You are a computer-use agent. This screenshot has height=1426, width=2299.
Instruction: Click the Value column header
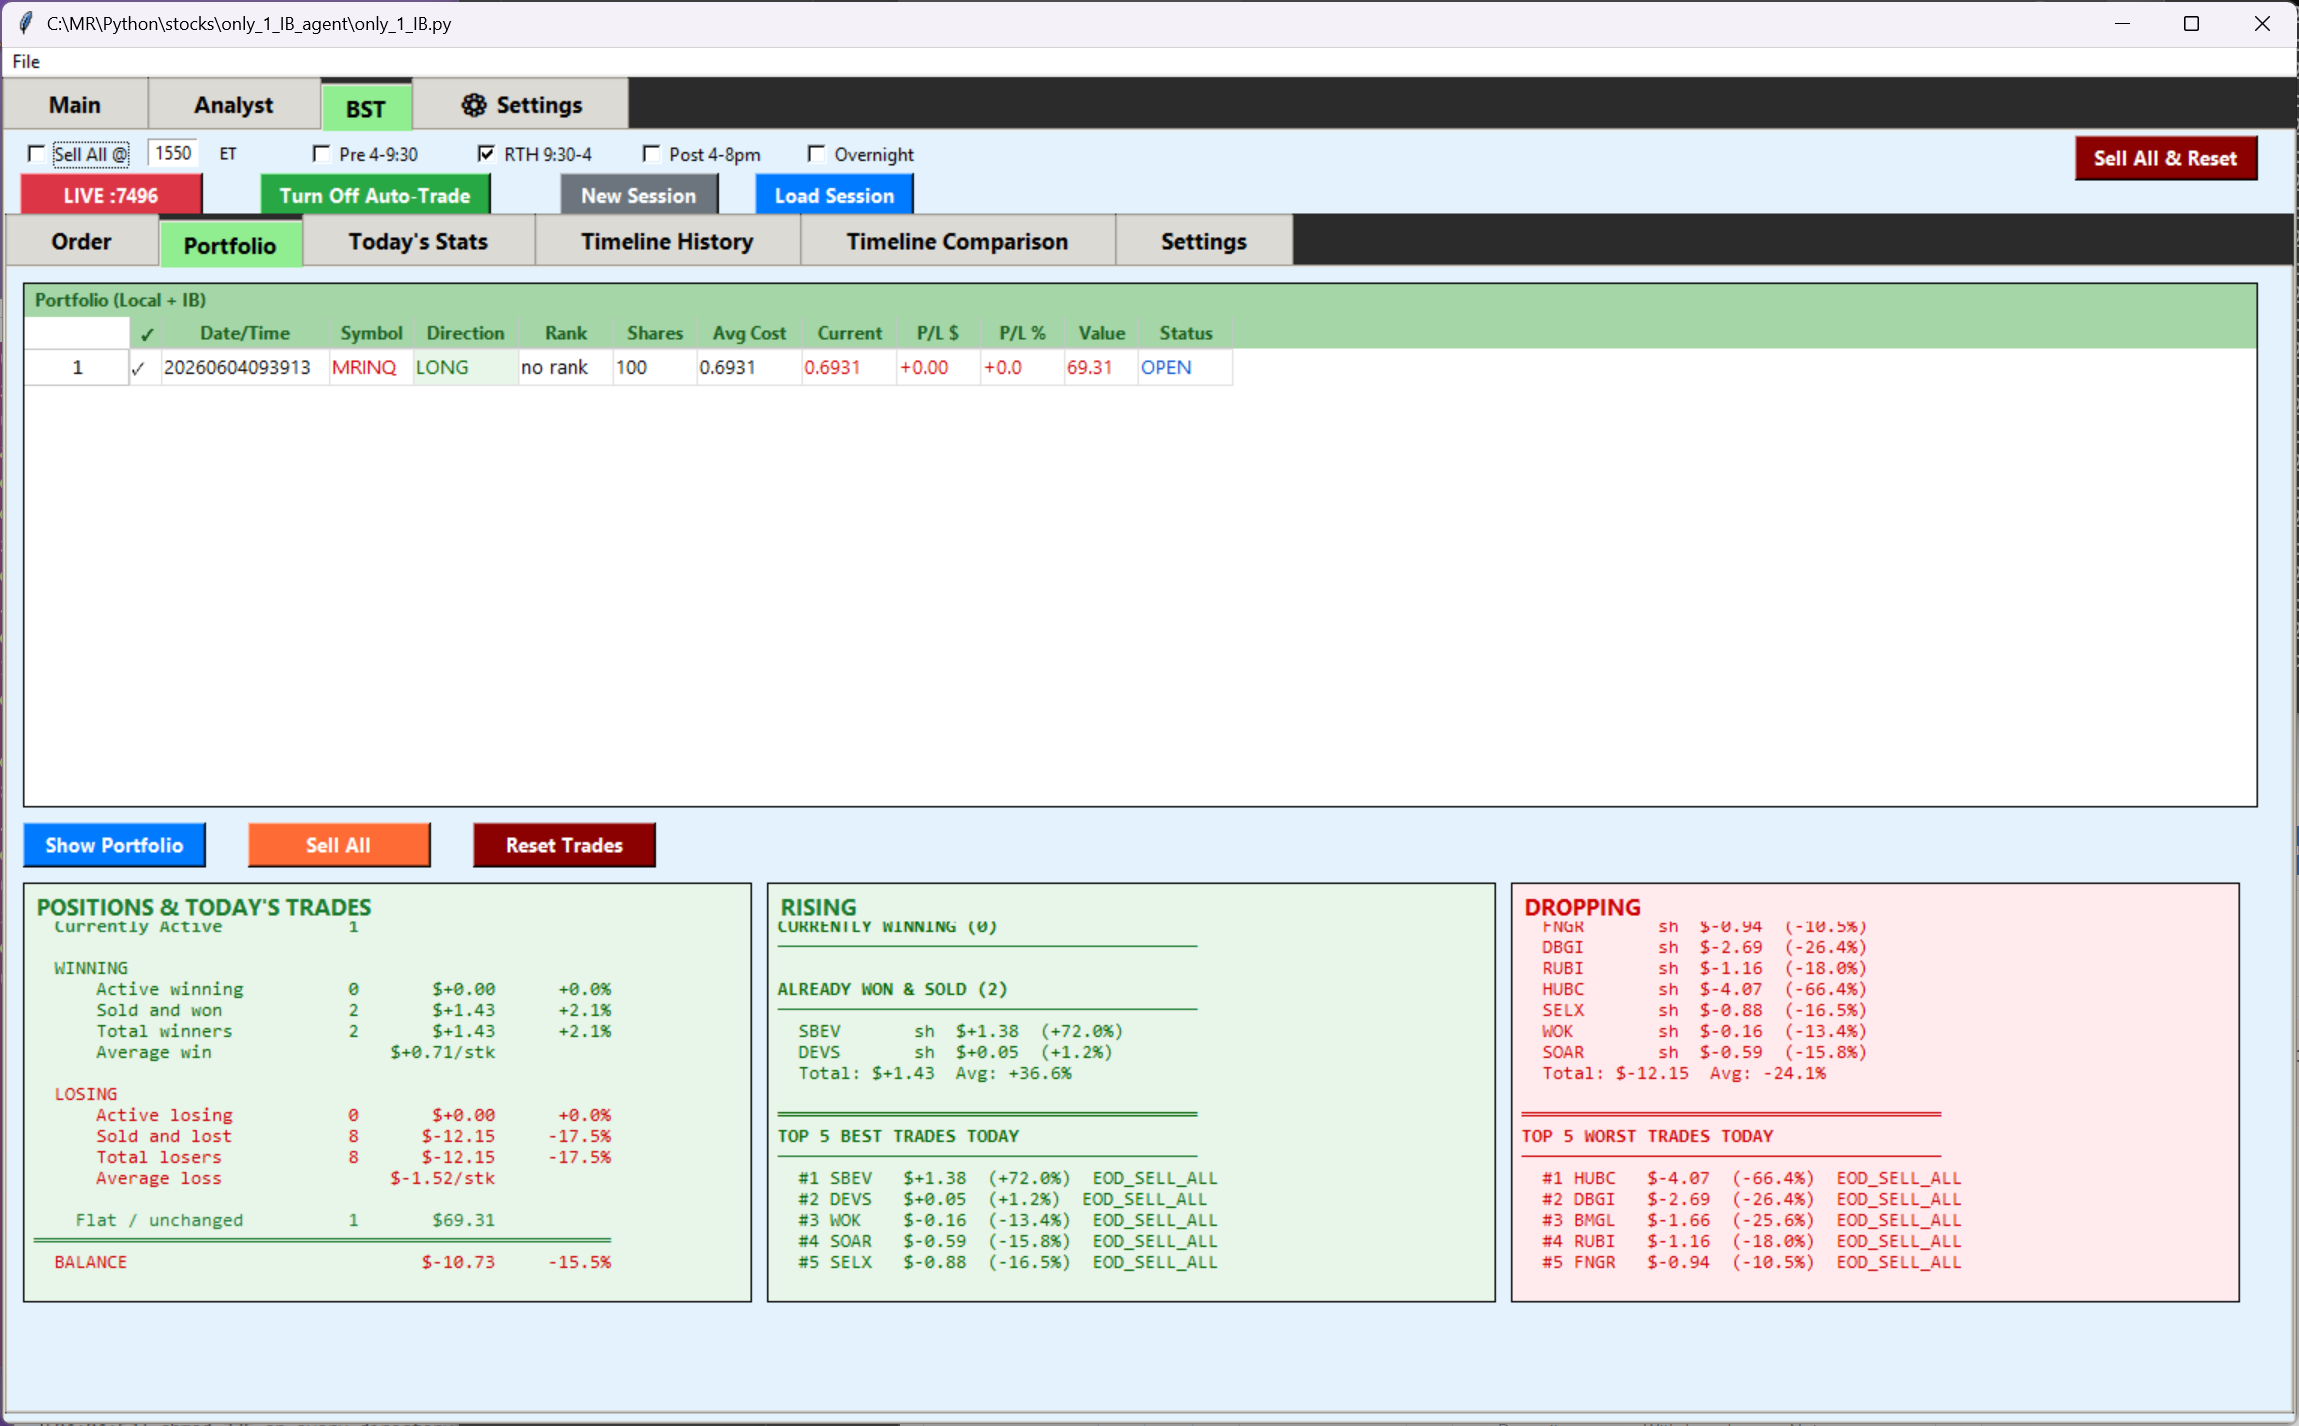1101,333
